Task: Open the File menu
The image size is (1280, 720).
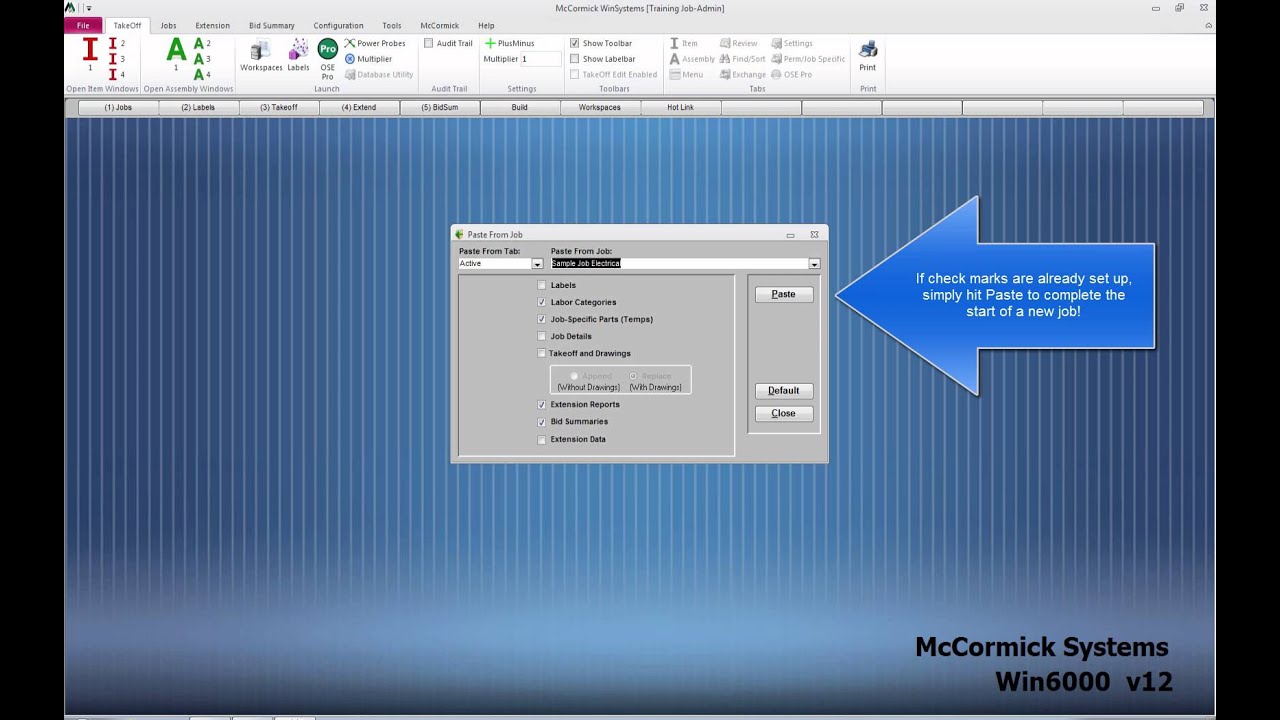Action: click(83, 25)
